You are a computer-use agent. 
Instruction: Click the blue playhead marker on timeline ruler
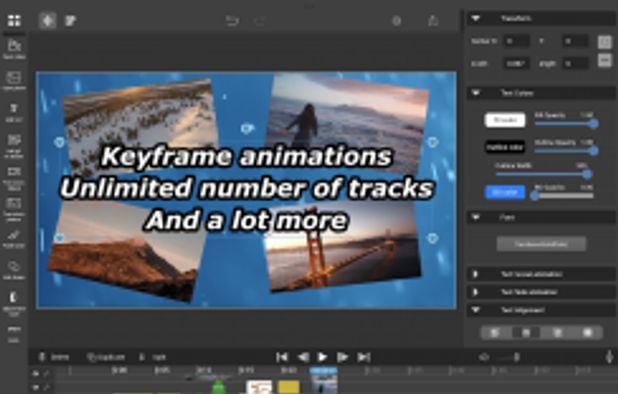pos(323,371)
